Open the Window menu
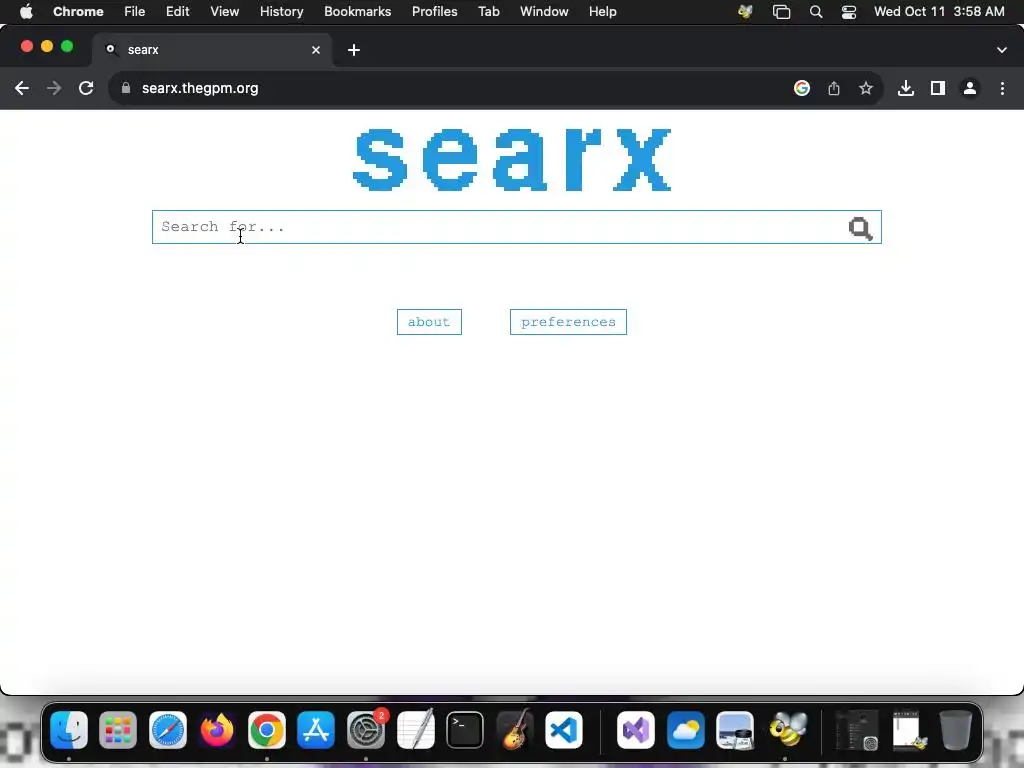The height and width of the screenshot is (768, 1024). pos(544,12)
